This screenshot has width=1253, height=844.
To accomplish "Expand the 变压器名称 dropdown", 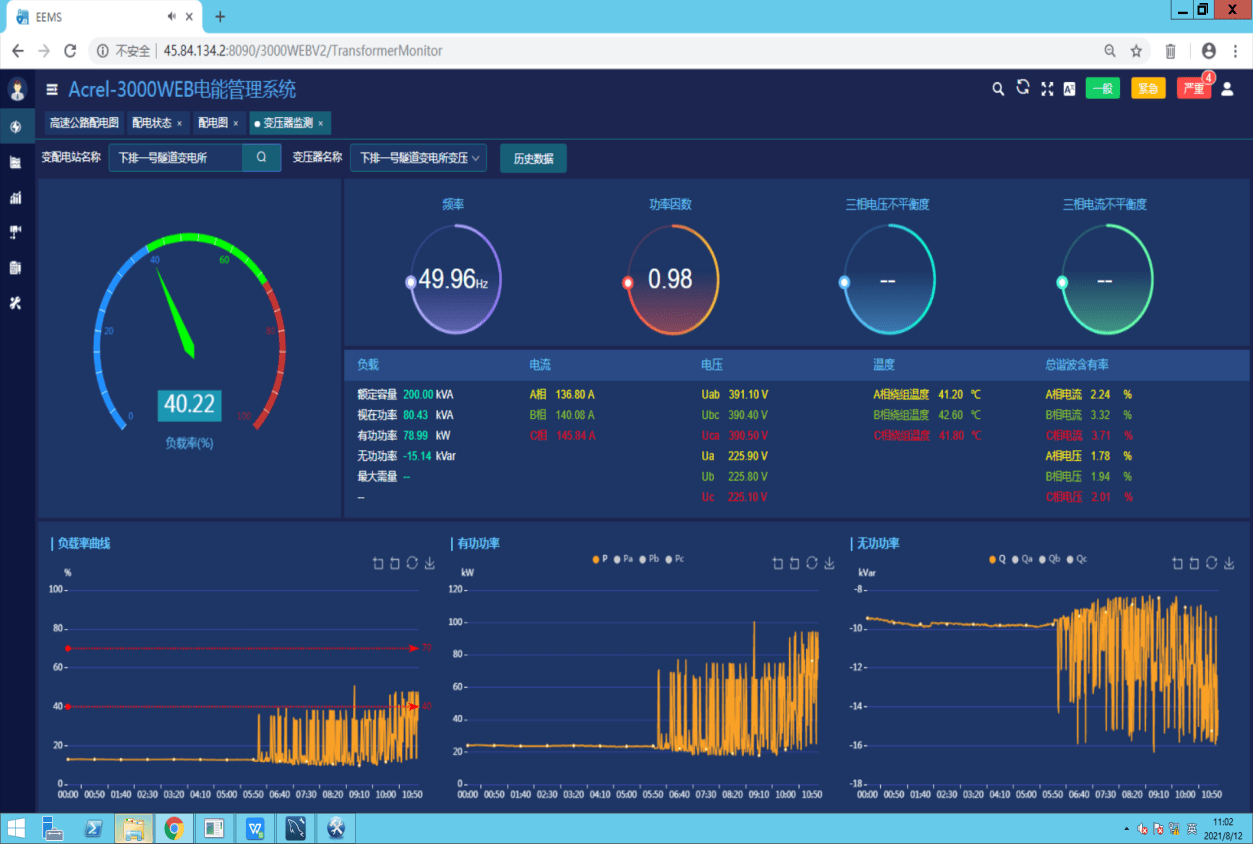I will click(x=418, y=158).
